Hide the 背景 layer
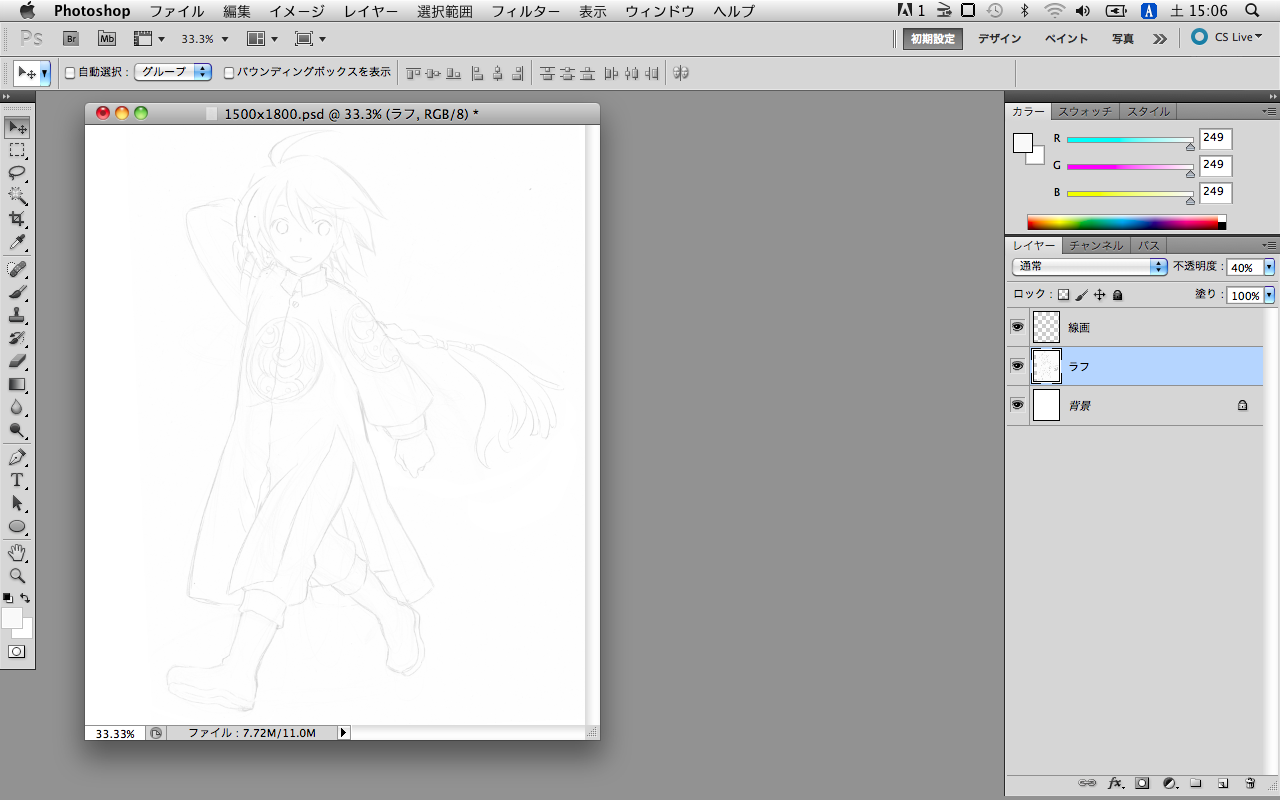The image size is (1280, 800). pyautogui.click(x=1017, y=405)
